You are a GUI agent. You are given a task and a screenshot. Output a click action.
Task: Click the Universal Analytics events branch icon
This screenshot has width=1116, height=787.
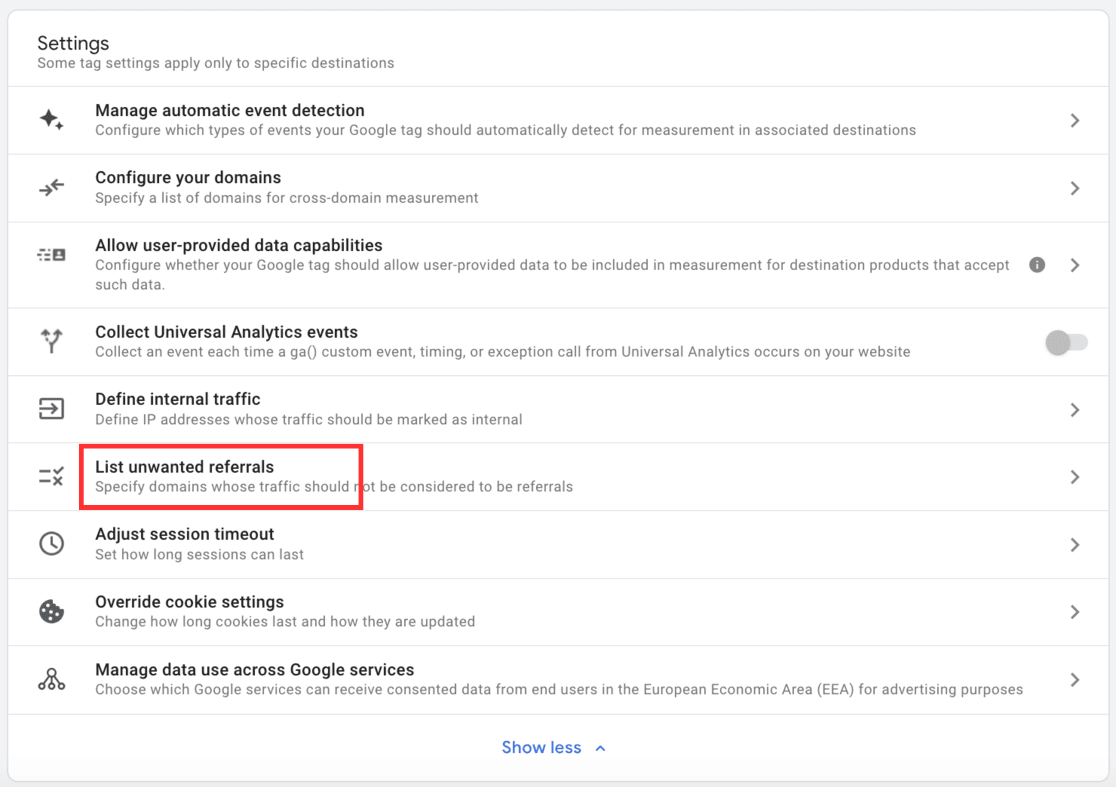[52, 341]
